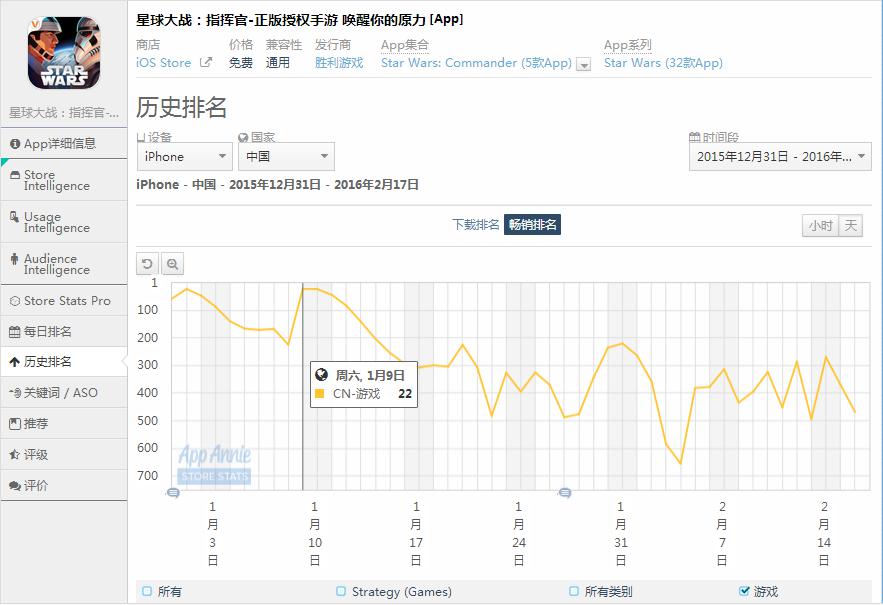Click the Star Wars app icon thumbnail

64,53
